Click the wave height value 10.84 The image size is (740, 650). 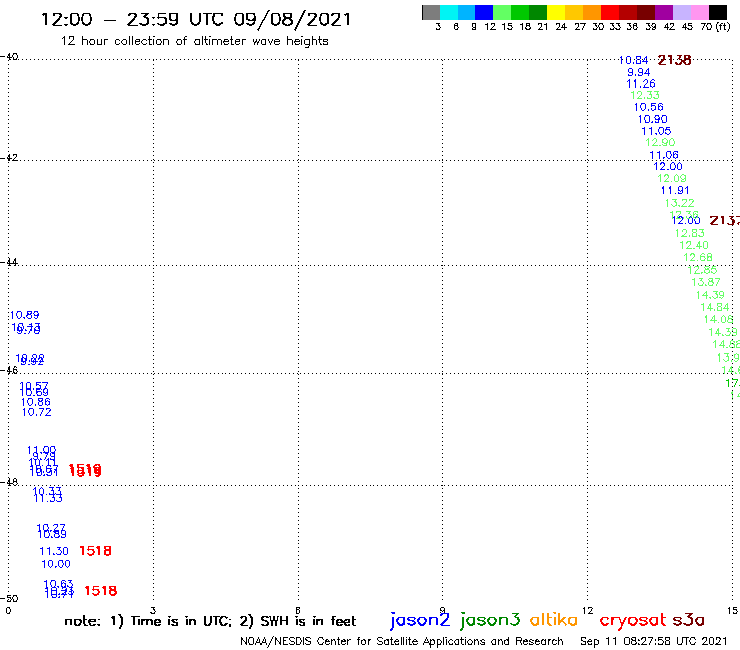pos(633,60)
